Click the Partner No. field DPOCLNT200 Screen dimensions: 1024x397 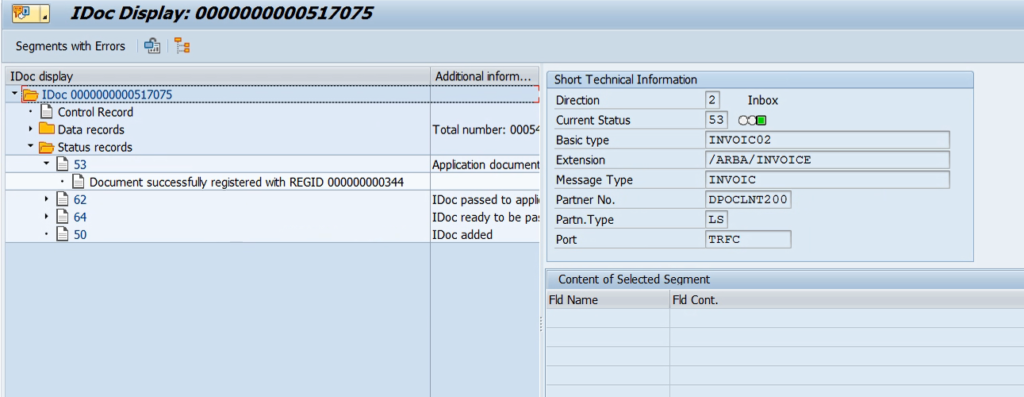tap(748, 199)
